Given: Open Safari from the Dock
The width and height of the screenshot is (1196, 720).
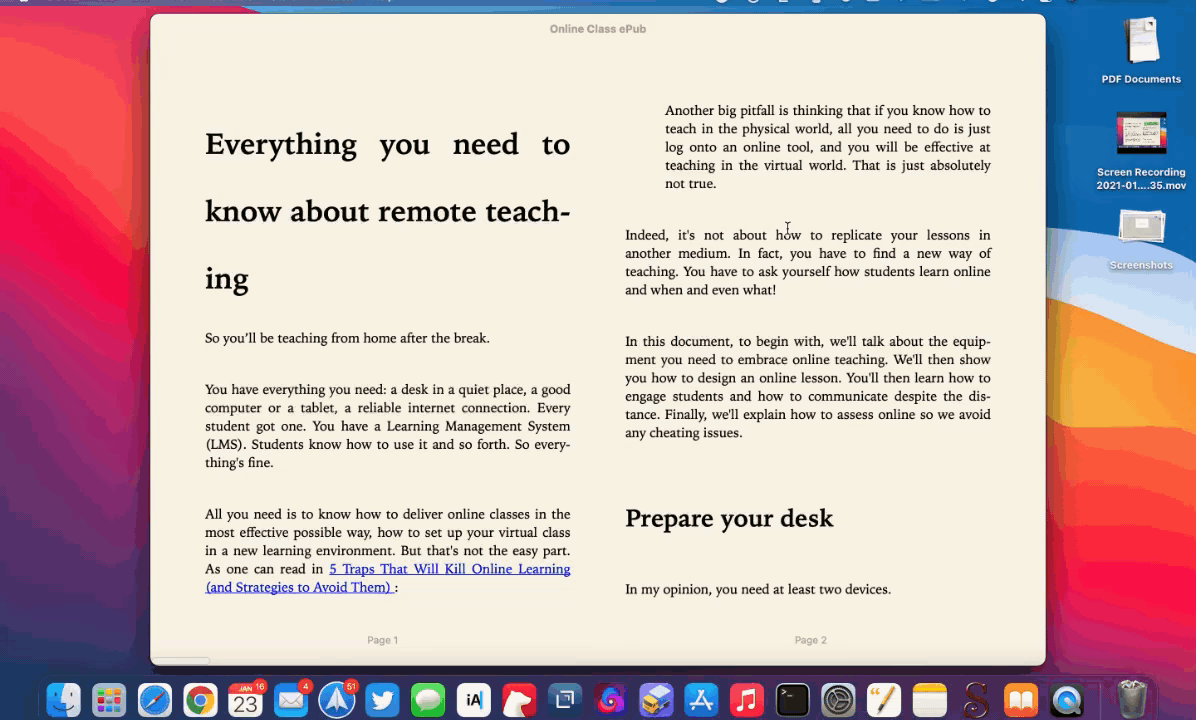Looking at the screenshot, I should point(155,701).
